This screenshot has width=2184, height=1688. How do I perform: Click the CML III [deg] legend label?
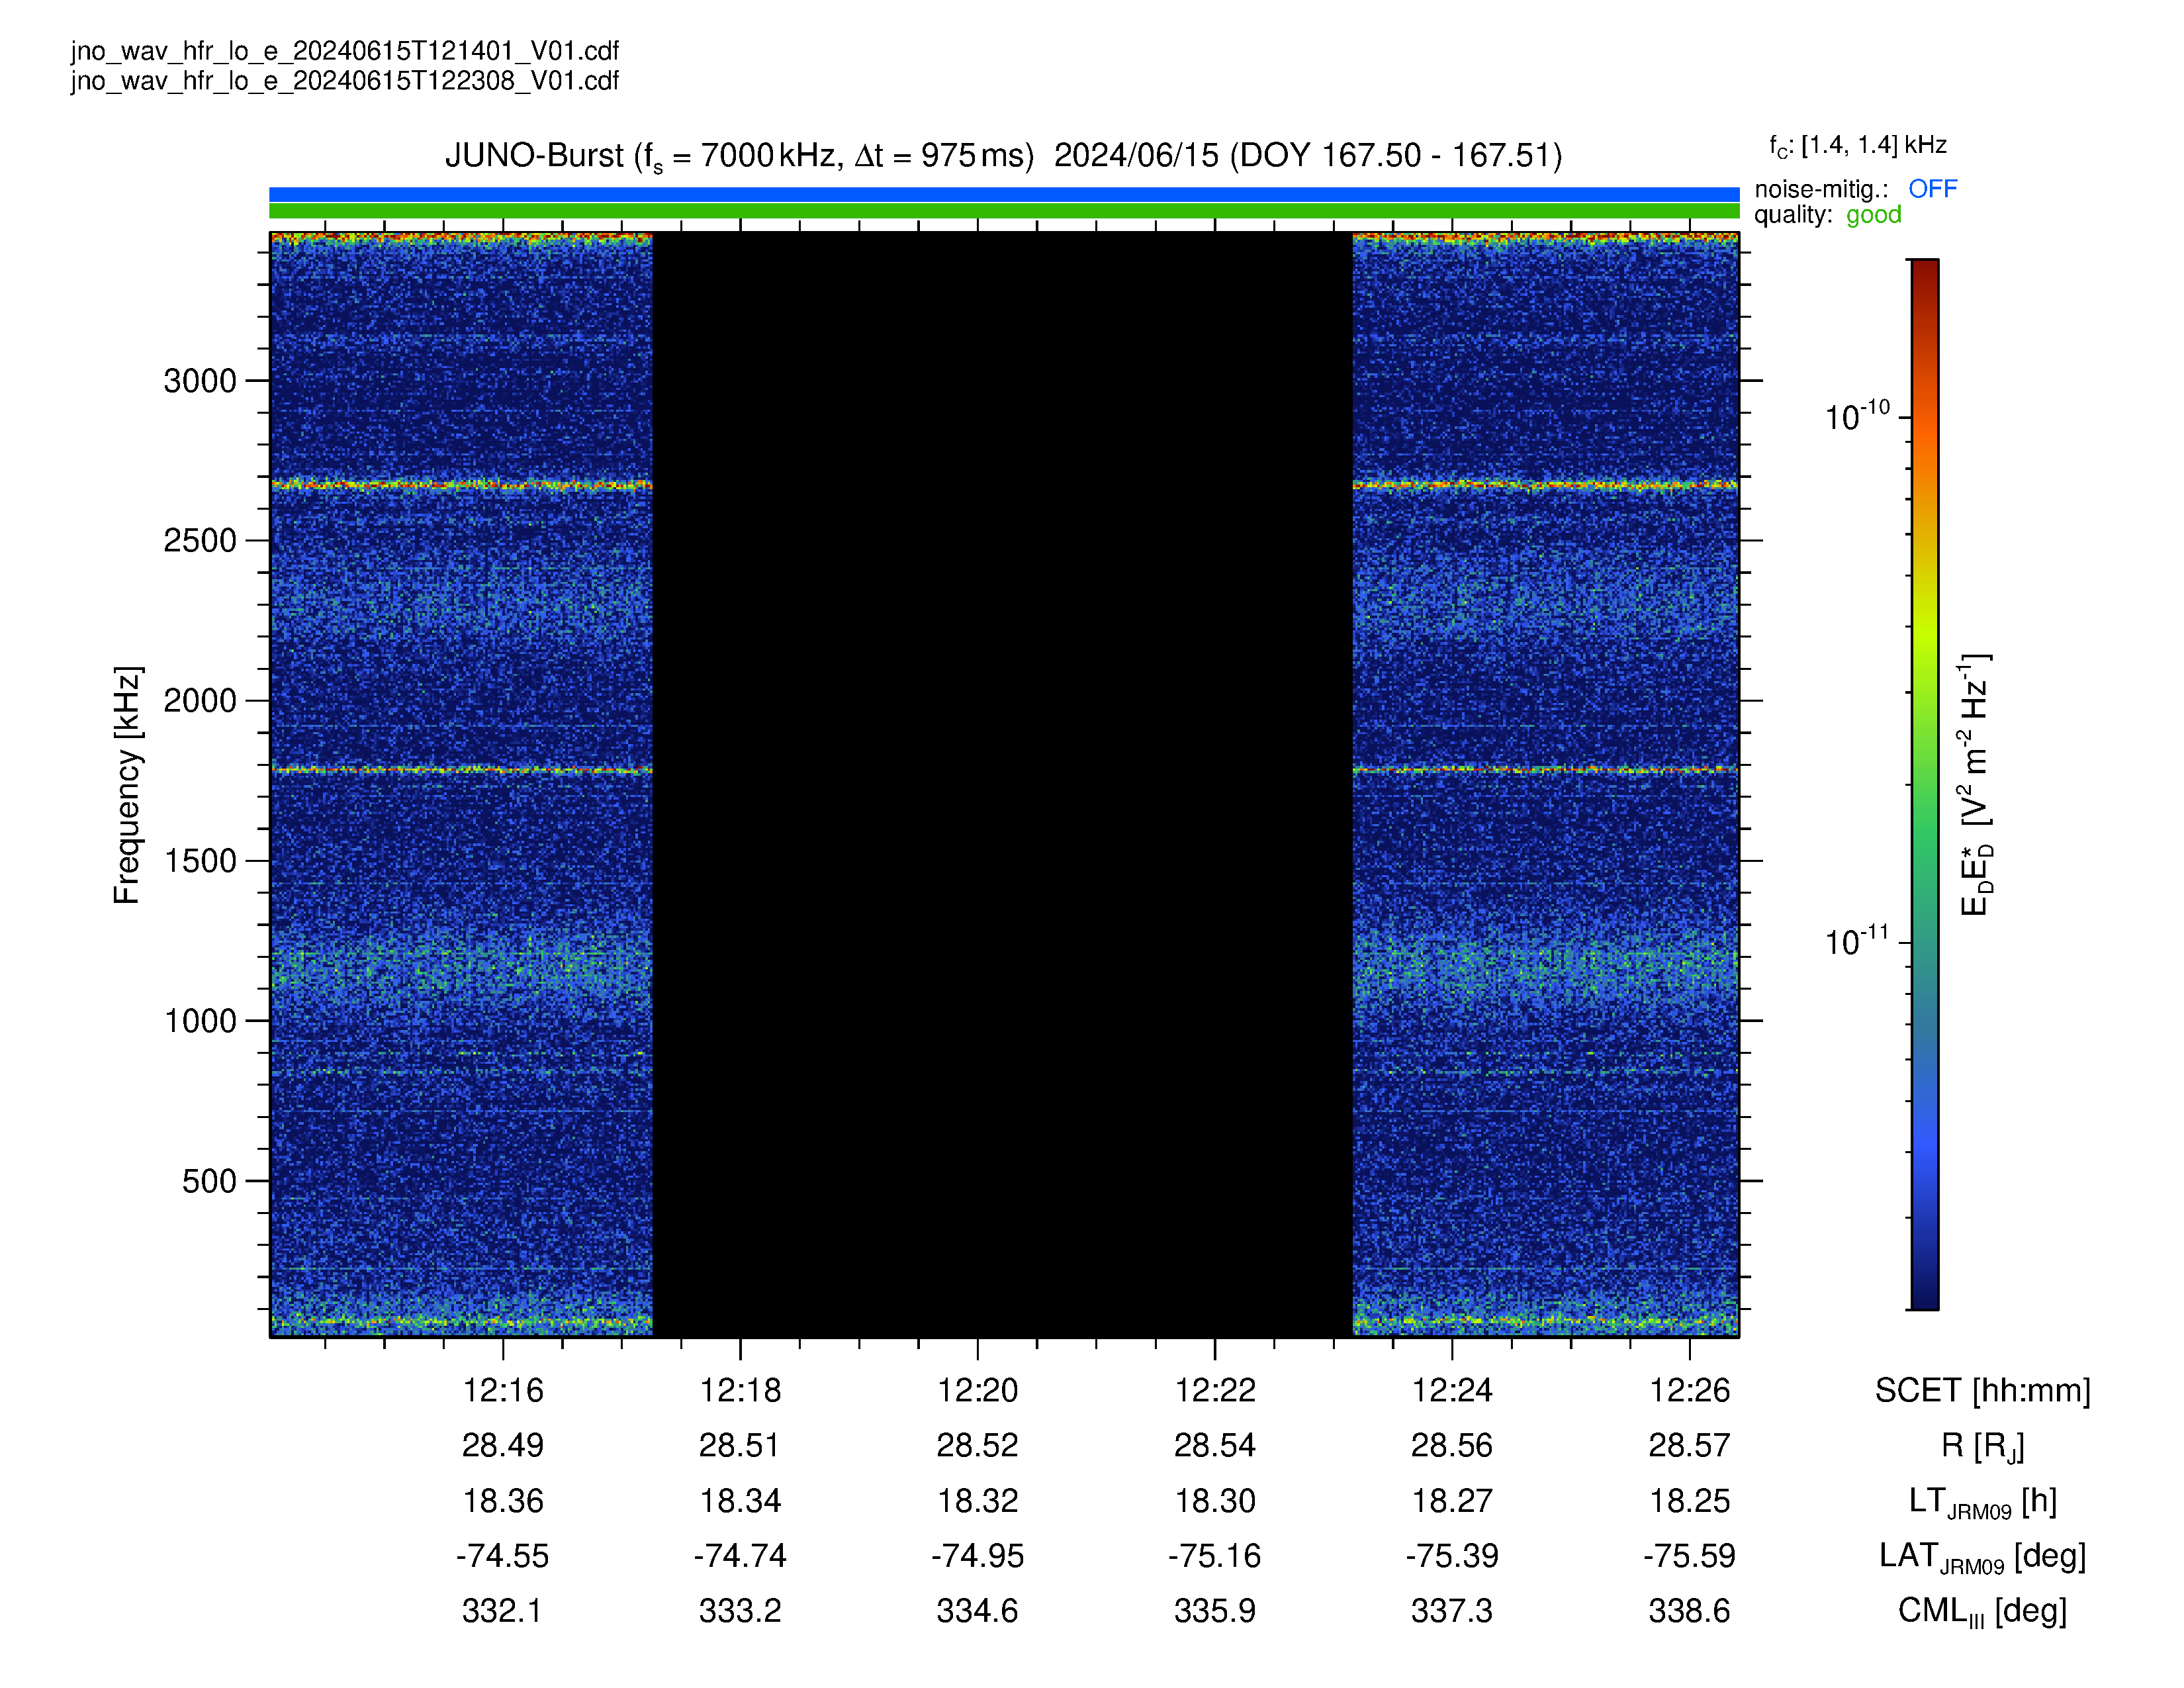coord(1982,1612)
